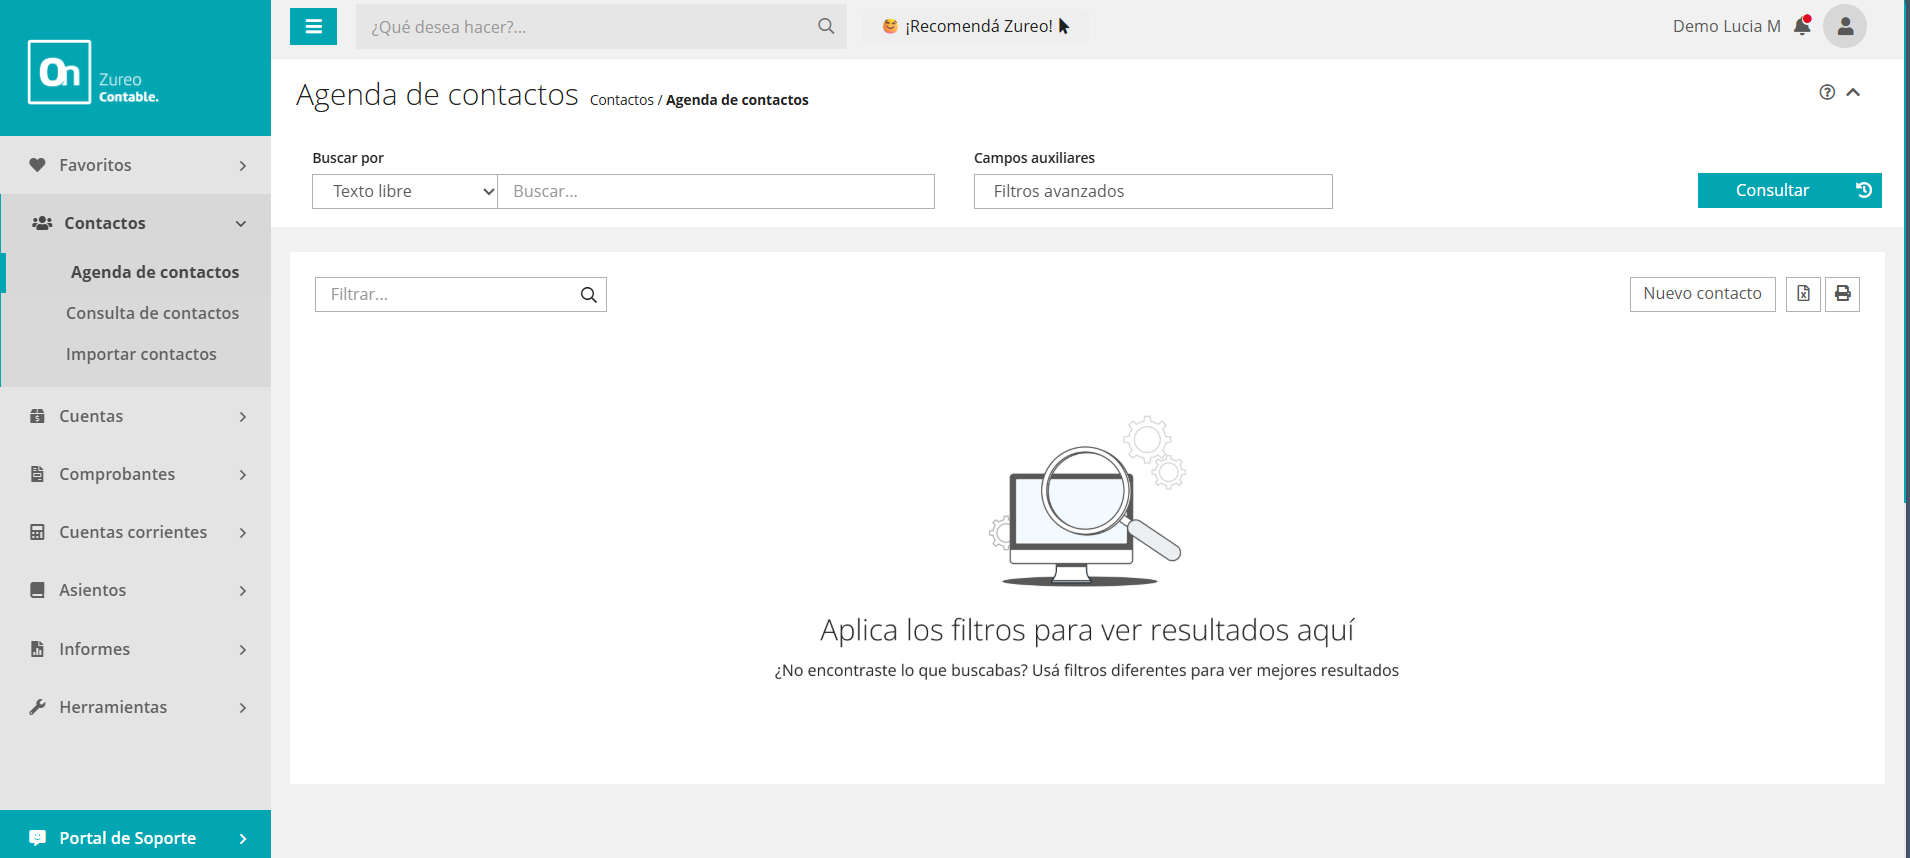
Task: Click the Nuevo contacto button
Action: click(x=1702, y=294)
